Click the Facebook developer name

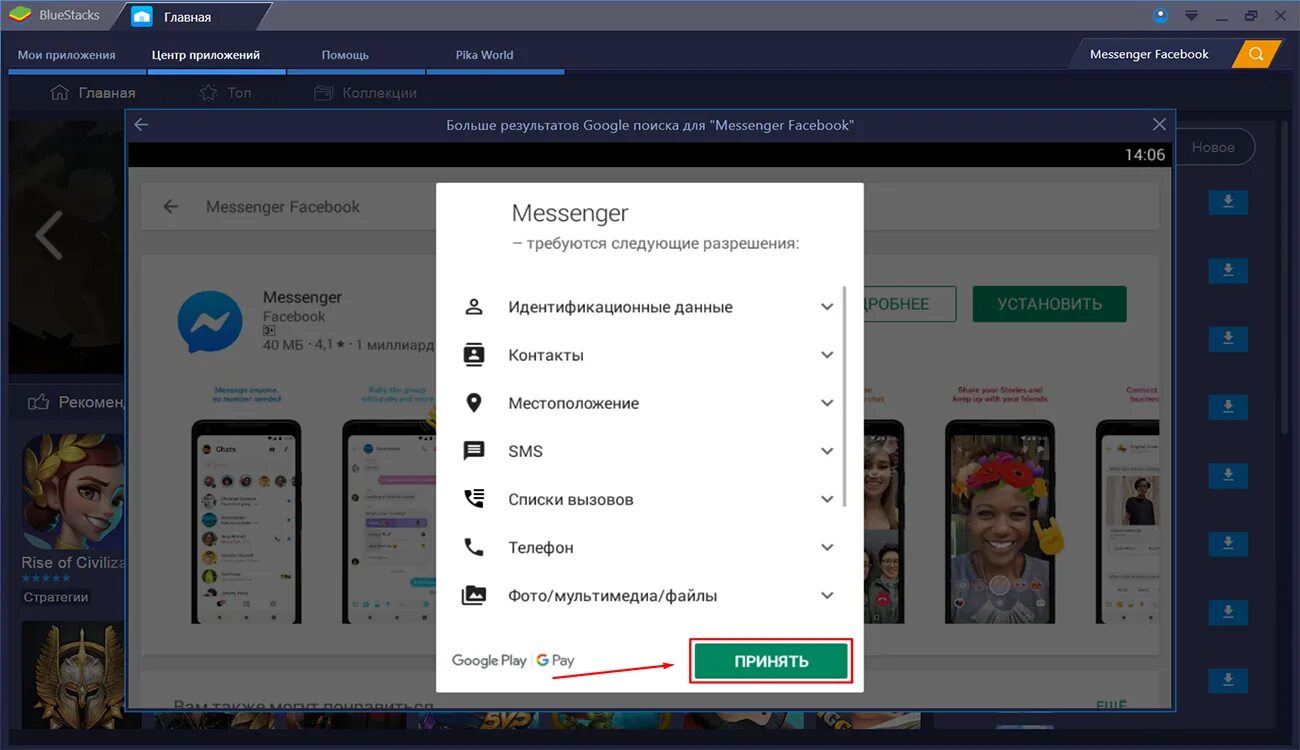[x=294, y=316]
